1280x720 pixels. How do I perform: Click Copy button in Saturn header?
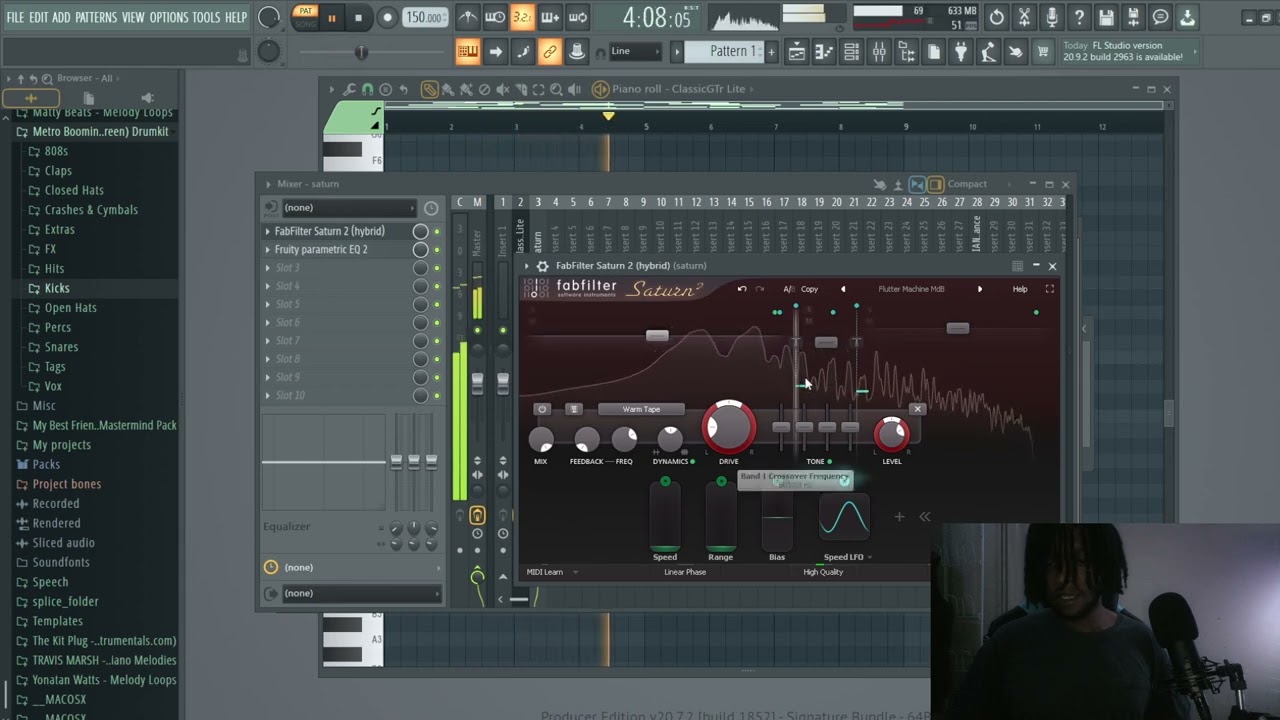[x=809, y=289]
